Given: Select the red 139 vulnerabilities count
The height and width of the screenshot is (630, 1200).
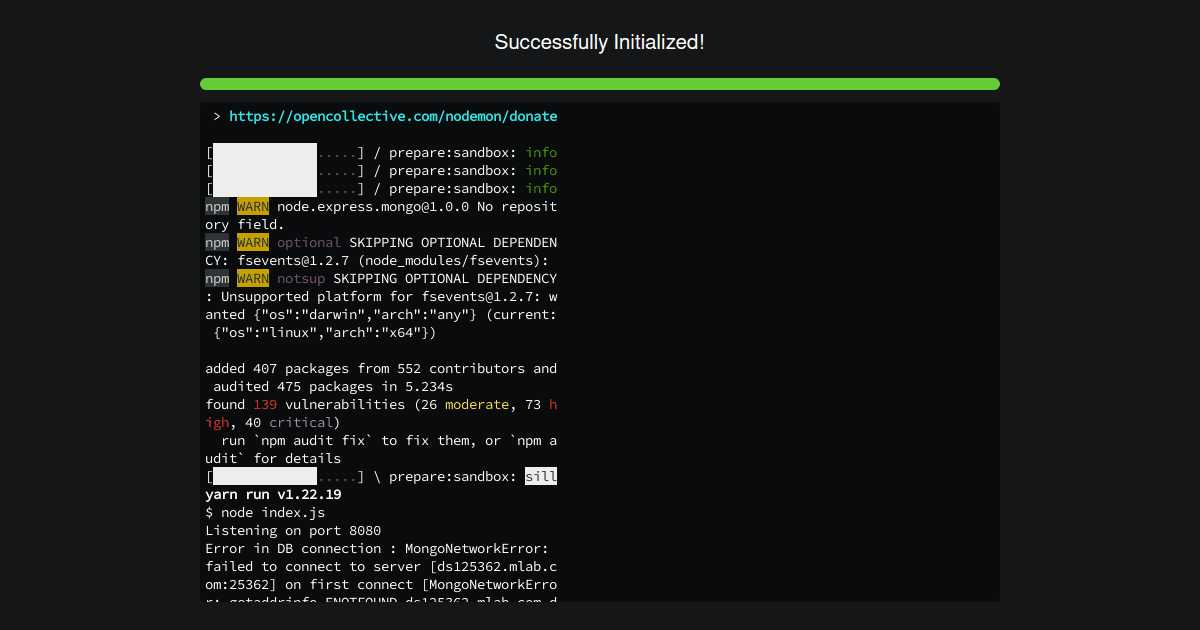Looking at the screenshot, I should point(264,404).
